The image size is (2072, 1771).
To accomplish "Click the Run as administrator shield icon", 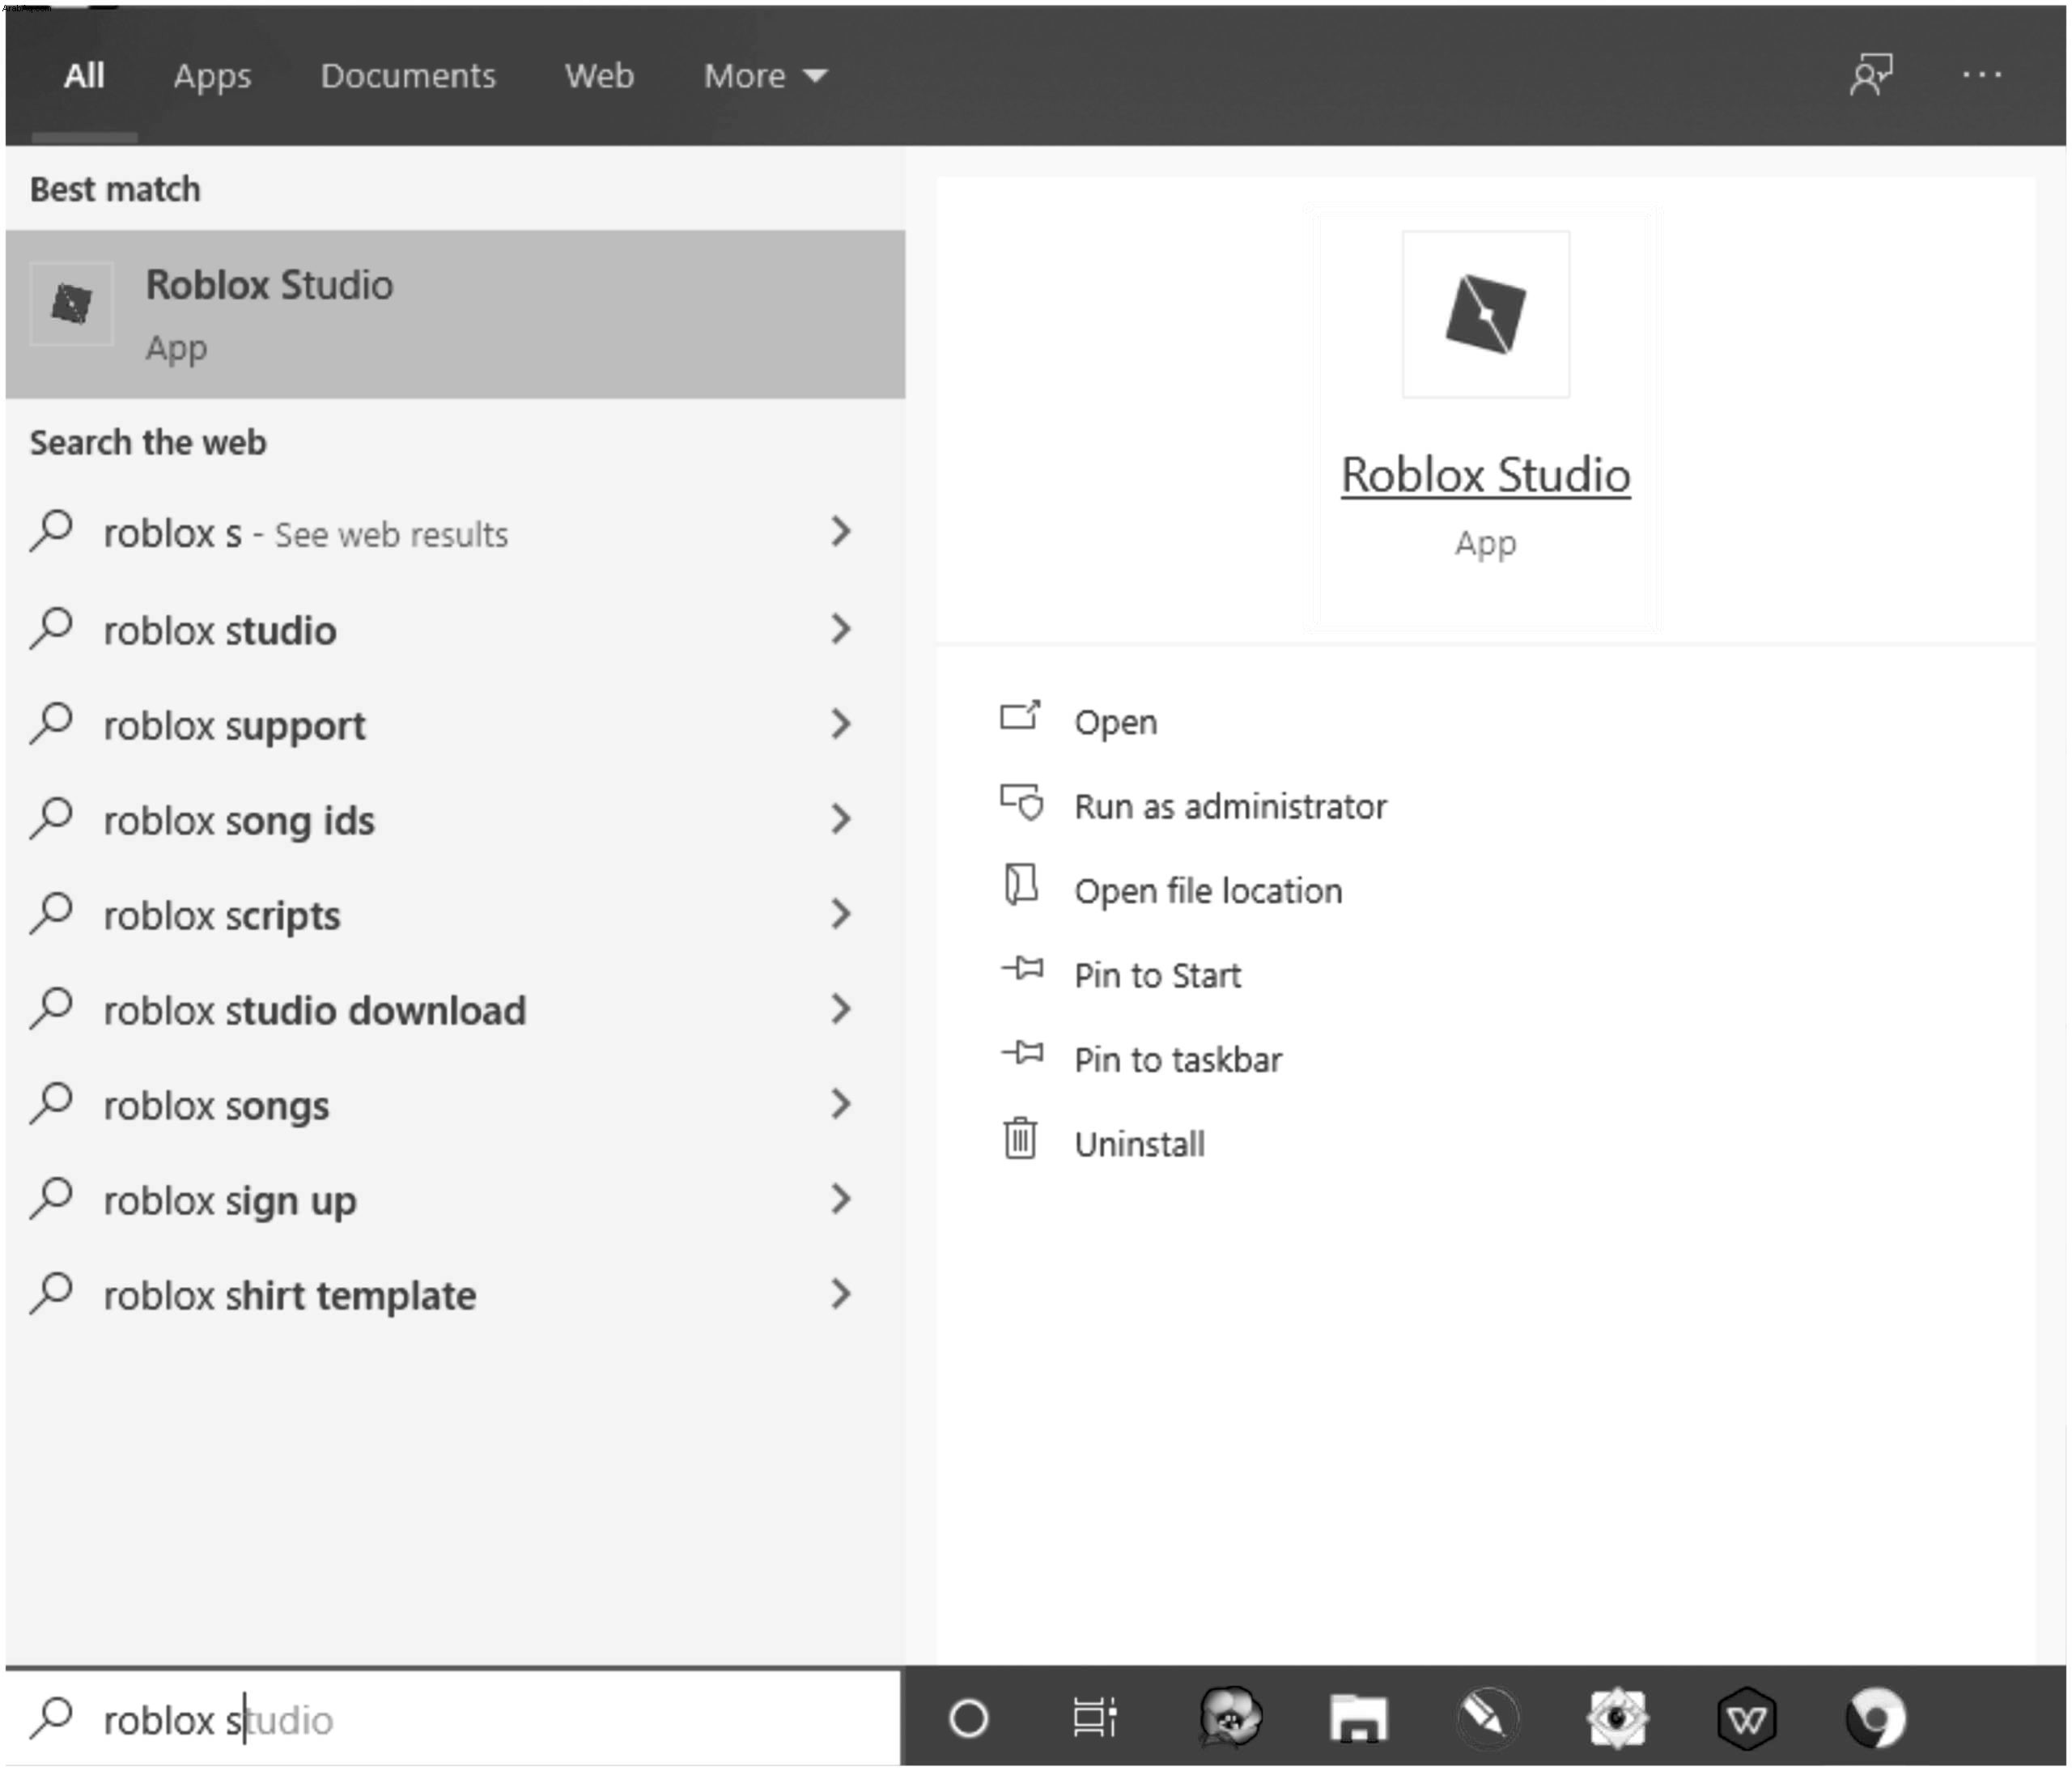I will pyautogui.click(x=1021, y=802).
